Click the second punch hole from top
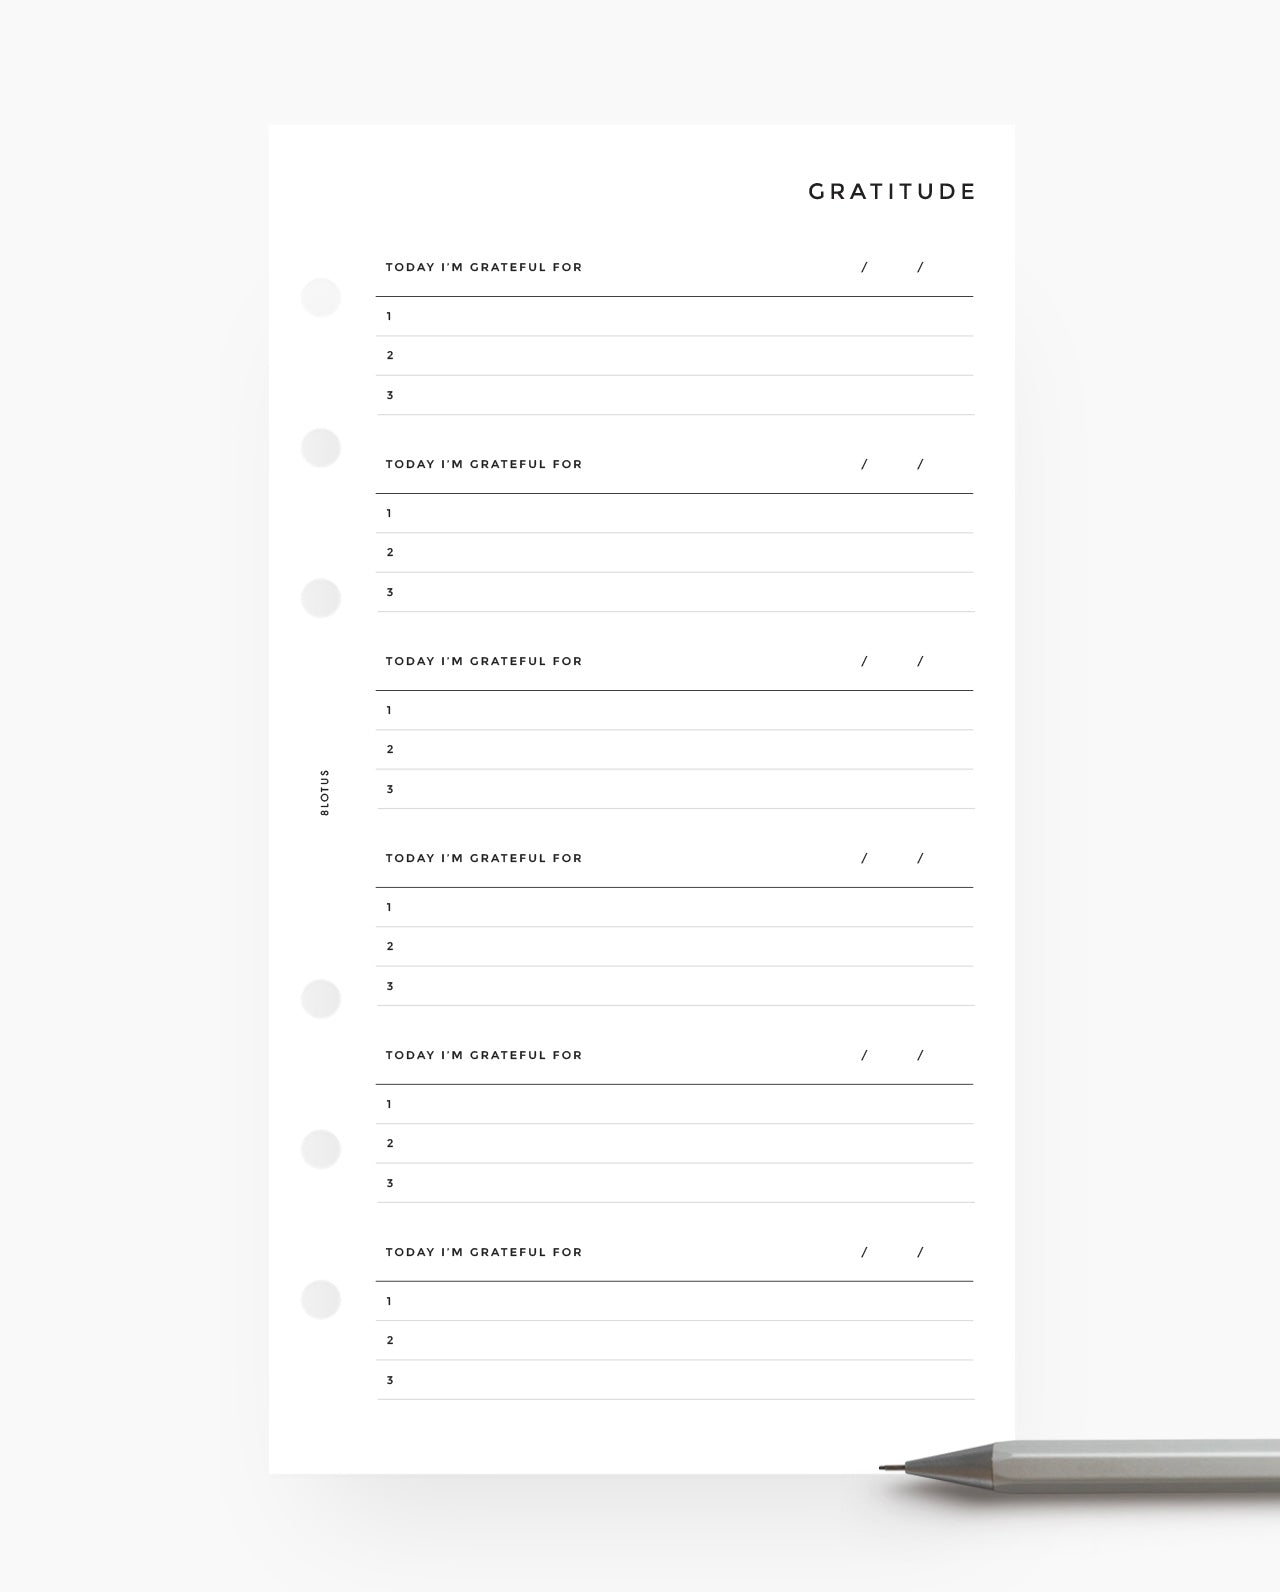Viewport: 1280px width, 1592px height. pyautogui.click(x=321, y=447)
